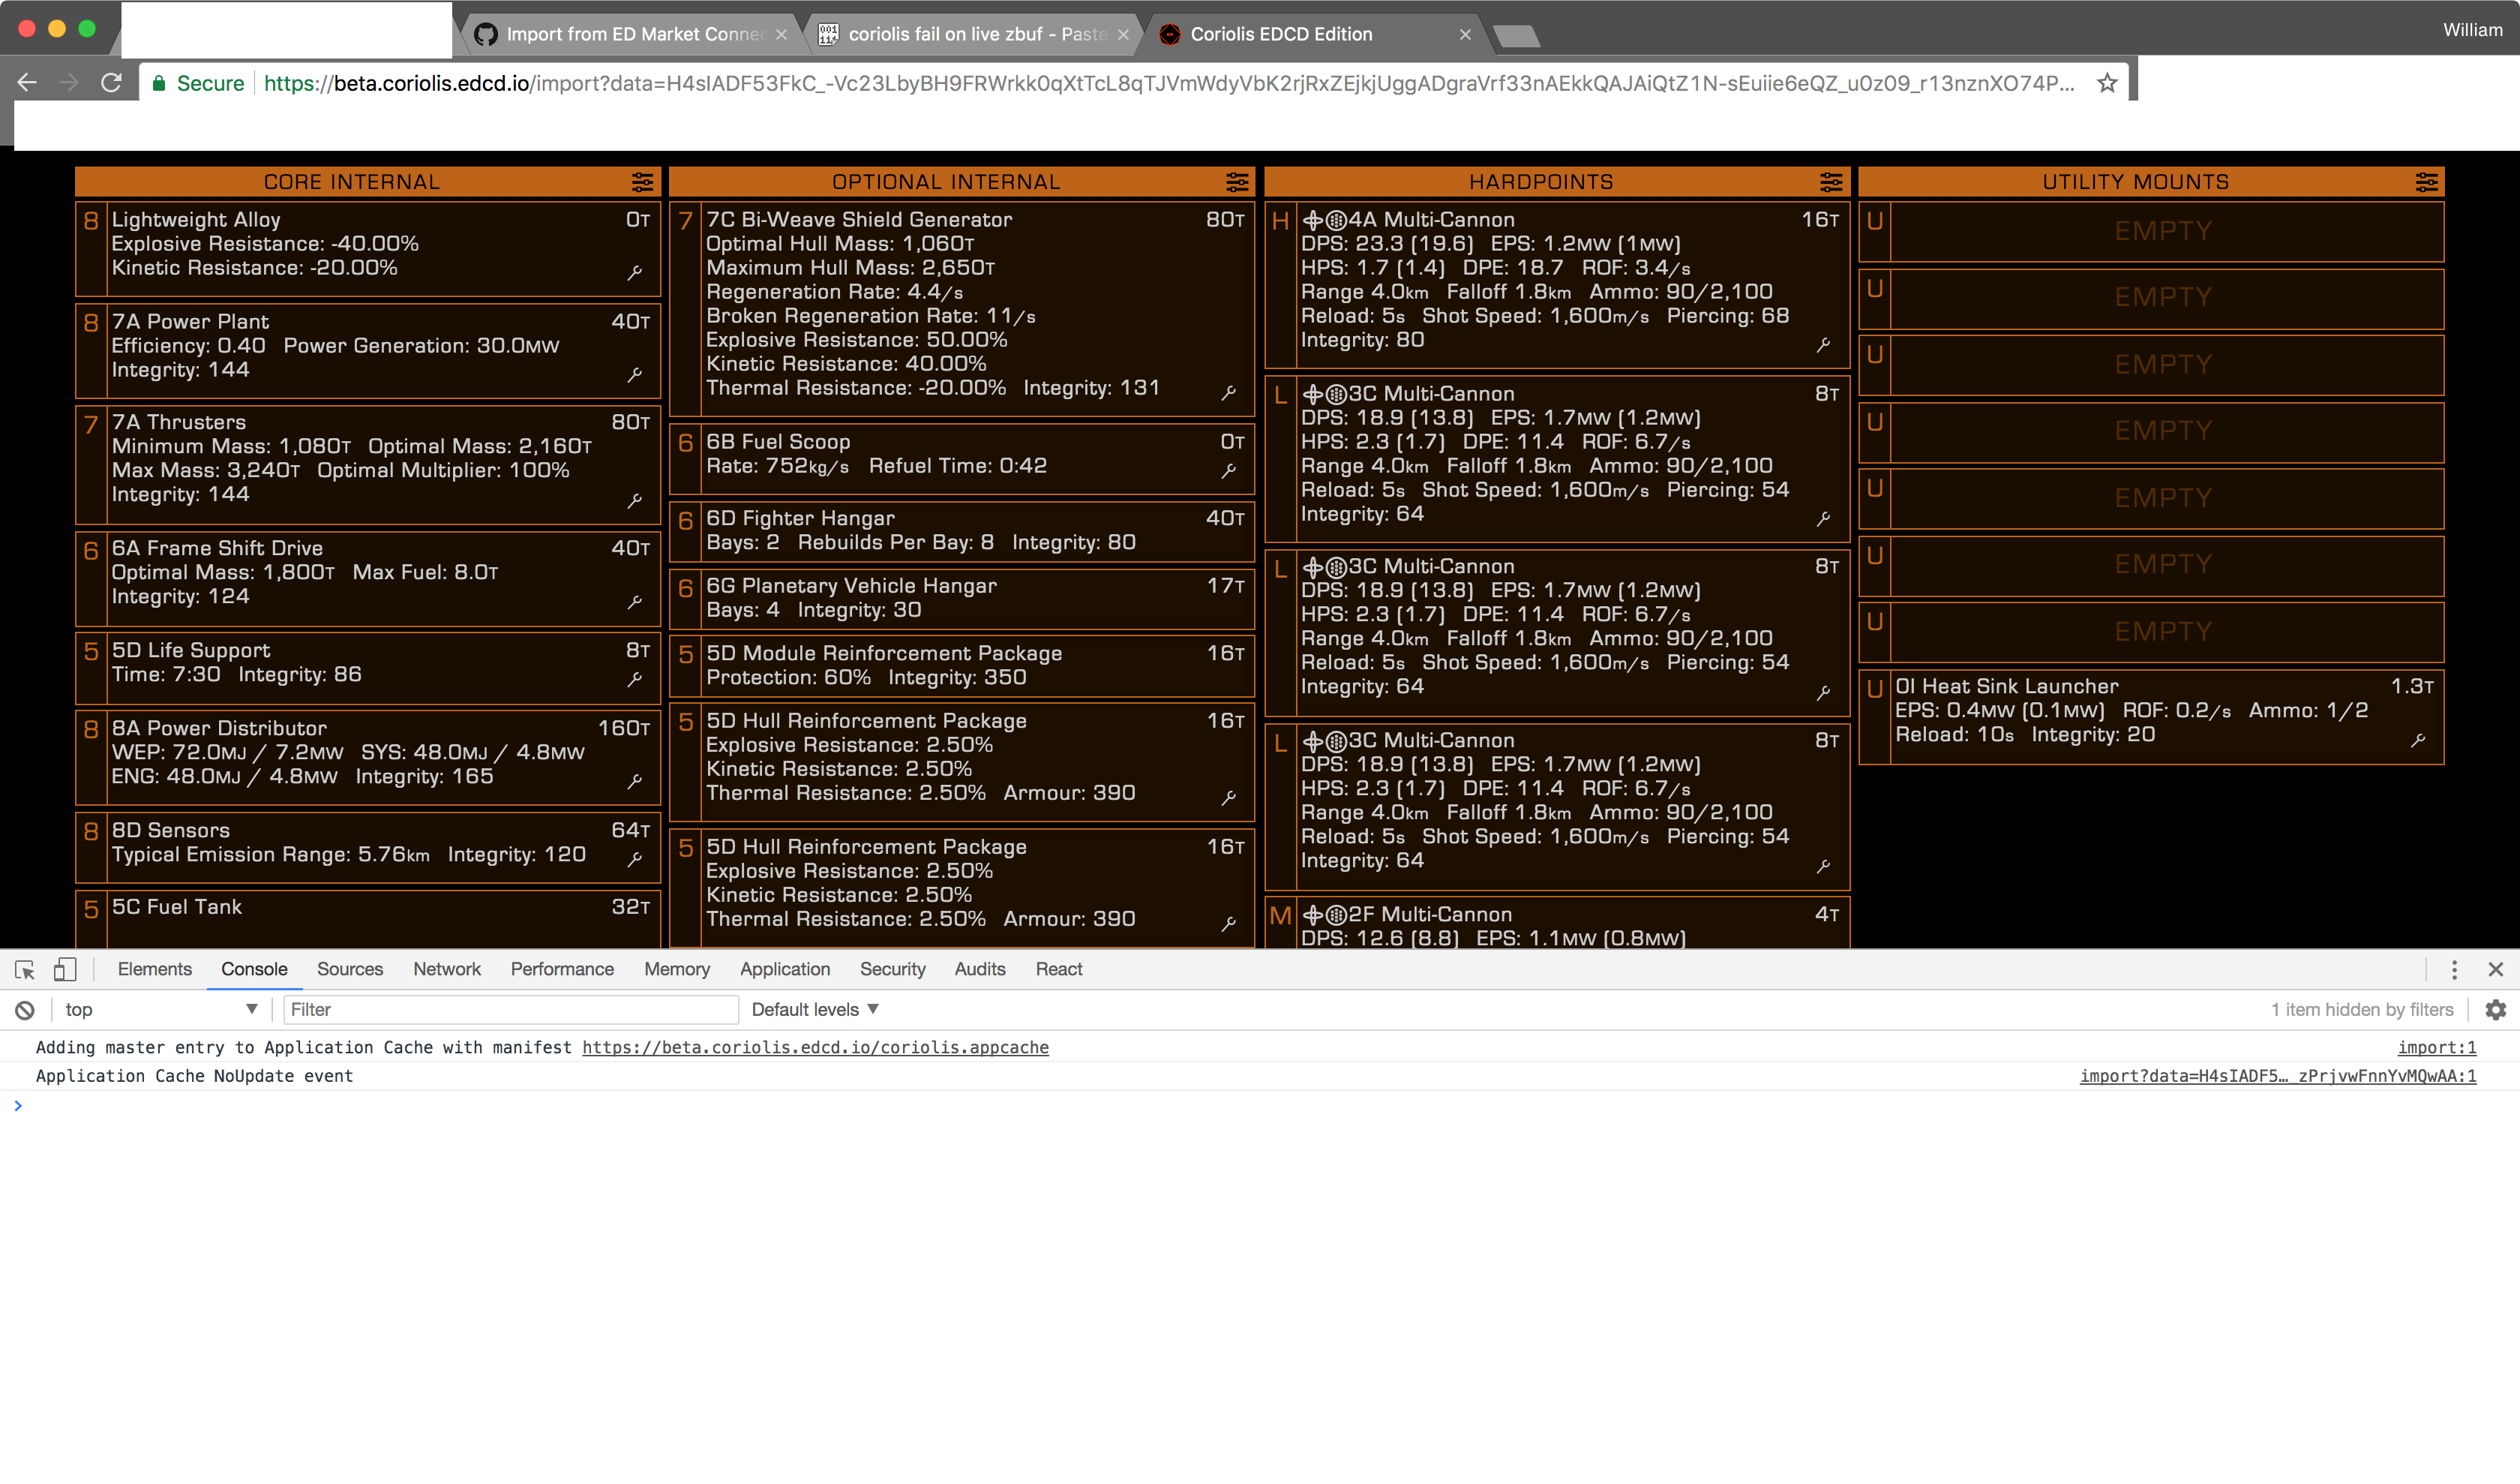
Task: Open console settings gear
Action: [x=2495, y=1010]
